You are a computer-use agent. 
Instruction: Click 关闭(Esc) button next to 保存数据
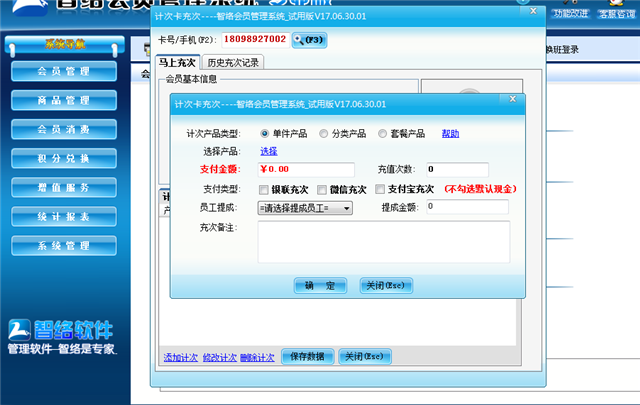point(365,356)
